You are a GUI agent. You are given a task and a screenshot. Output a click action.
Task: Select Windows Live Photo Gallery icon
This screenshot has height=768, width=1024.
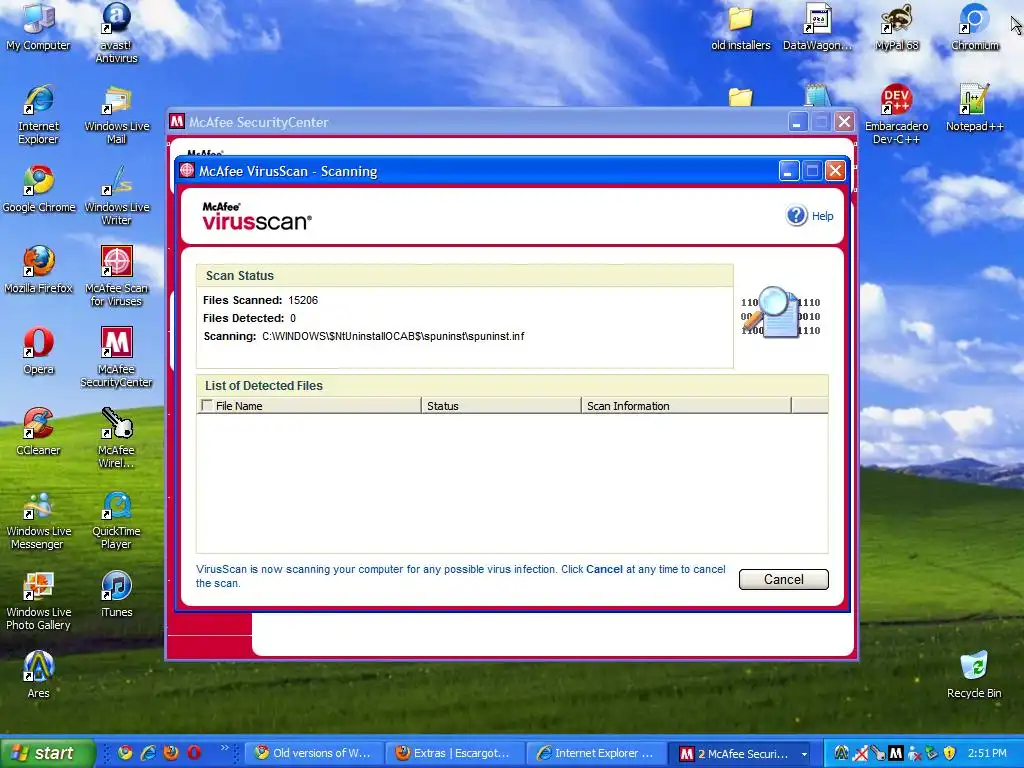click(x=38, y=600)
